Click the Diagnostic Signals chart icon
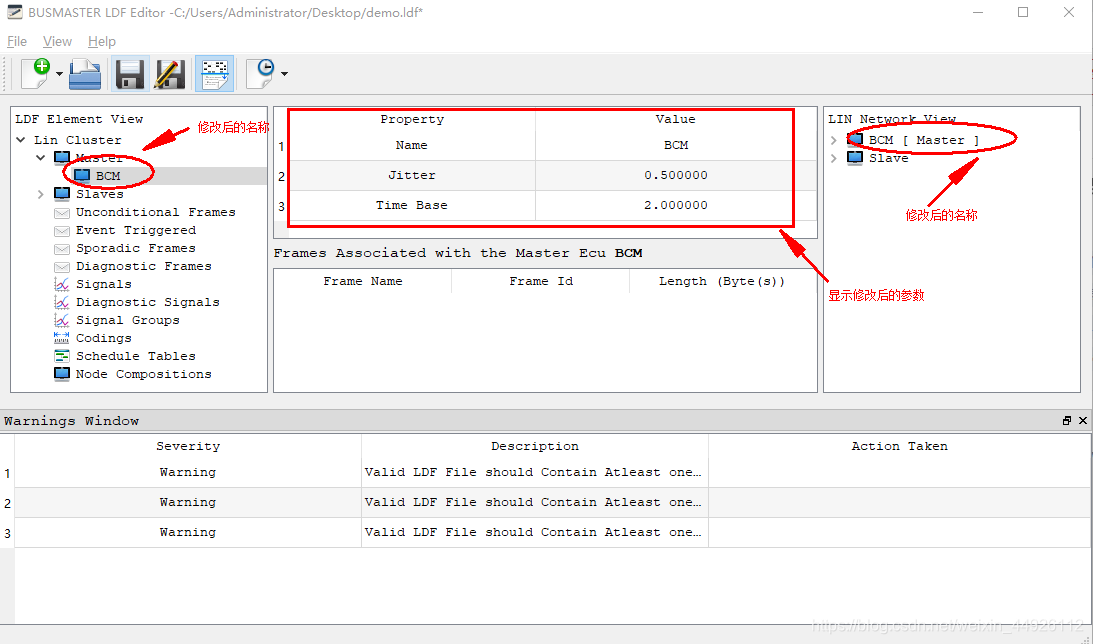The height and width of the screenshot is (644, 1093). pos(62,302)
